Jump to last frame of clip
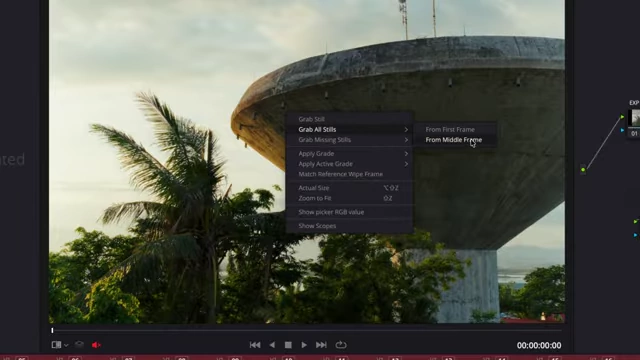This screenshot has width=640, height=360. 321,345
